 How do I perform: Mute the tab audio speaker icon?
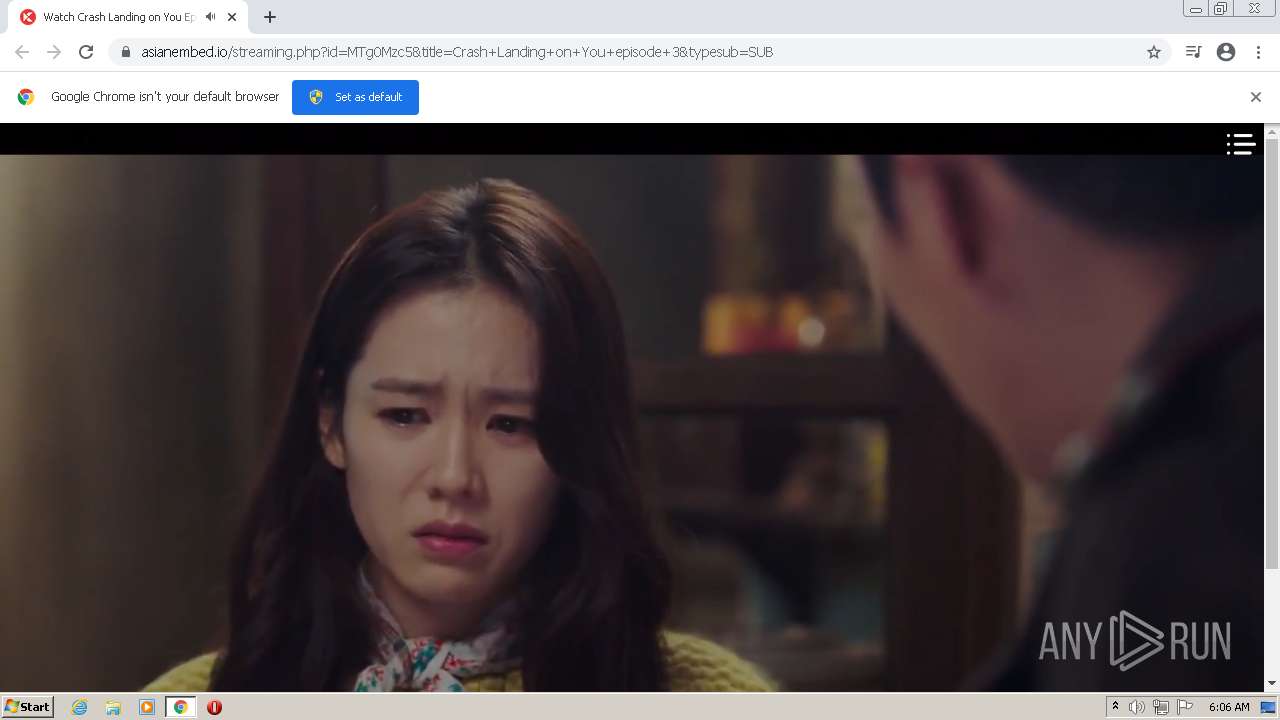click(210, 17)
